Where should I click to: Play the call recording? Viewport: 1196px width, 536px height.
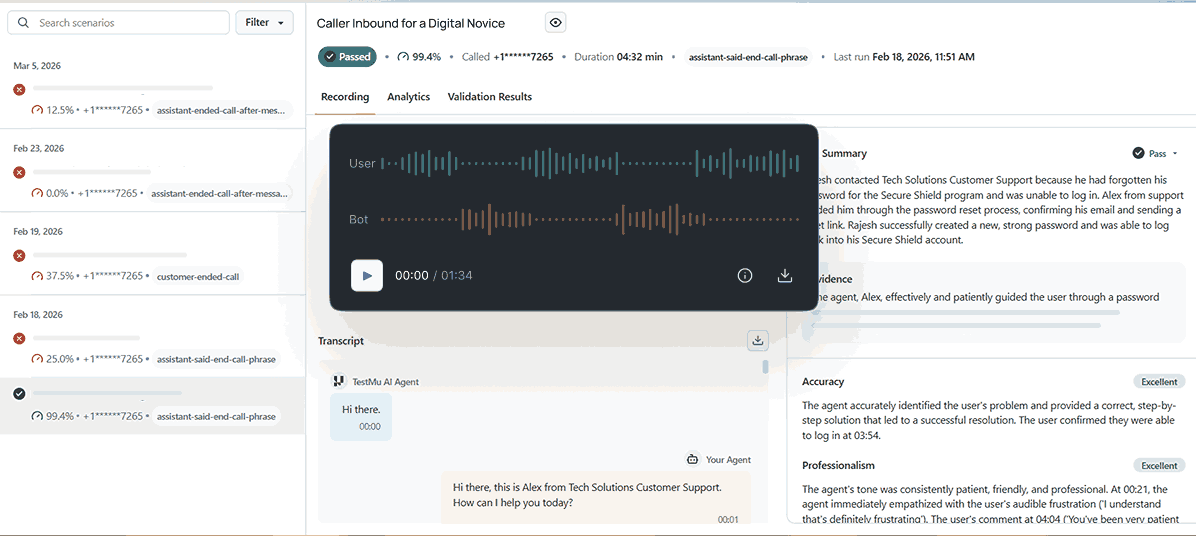[x=367, y=275]
